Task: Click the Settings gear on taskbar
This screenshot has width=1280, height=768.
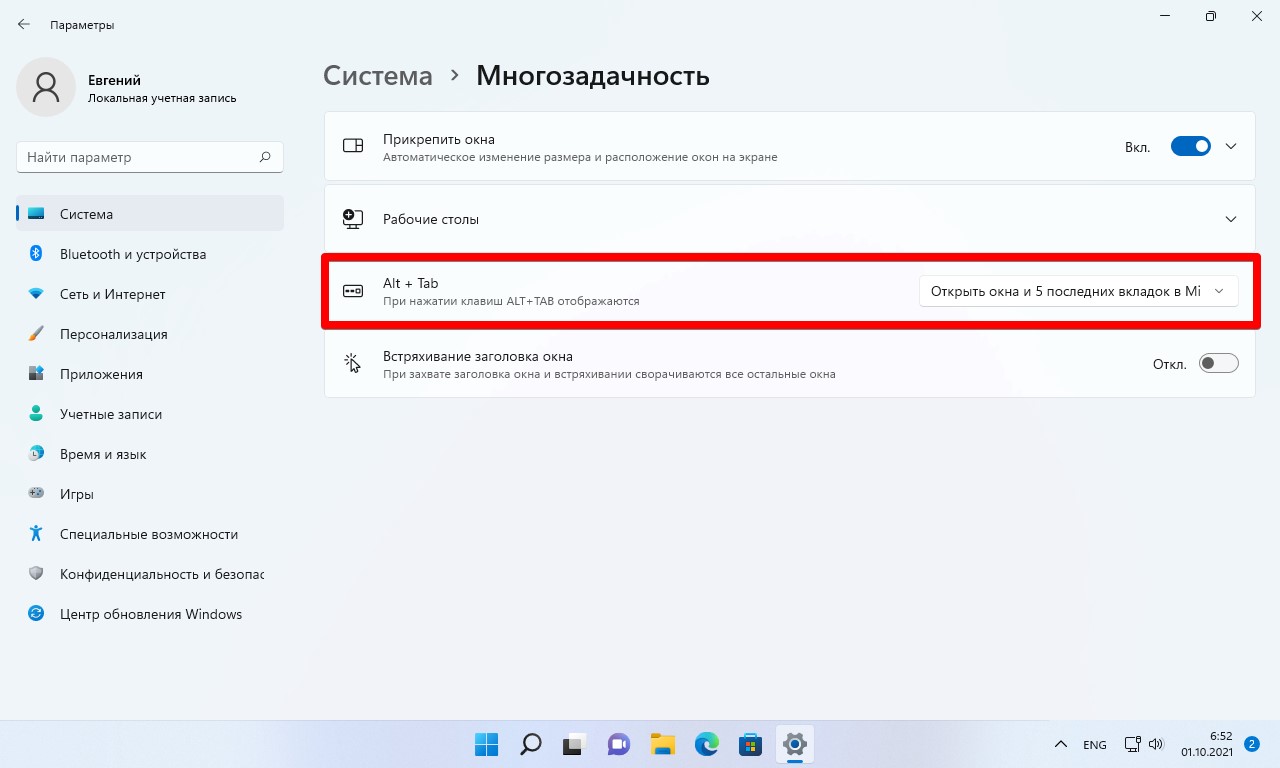Action: coord(795,744)
